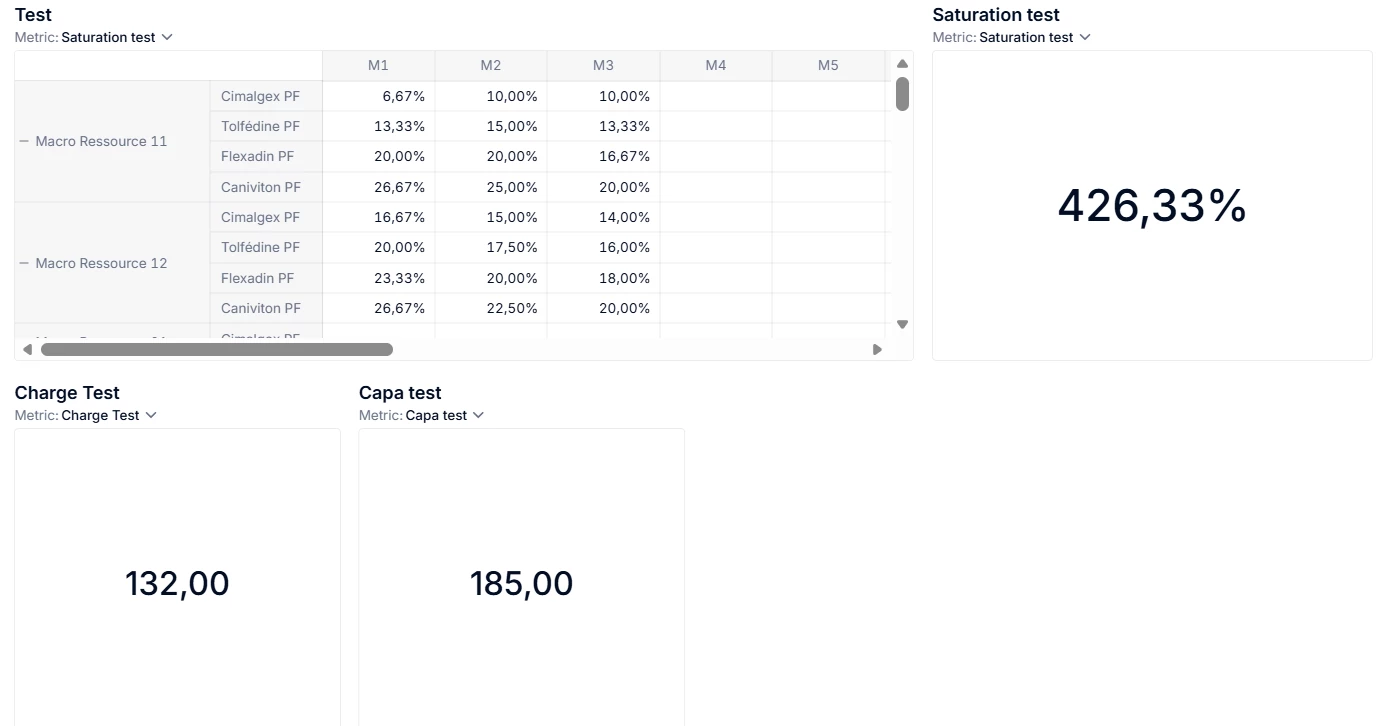The width and height of the screenshot is (1382, 726).
Task: Expand the Charge Test metric selector
Action: click(108, 415)
